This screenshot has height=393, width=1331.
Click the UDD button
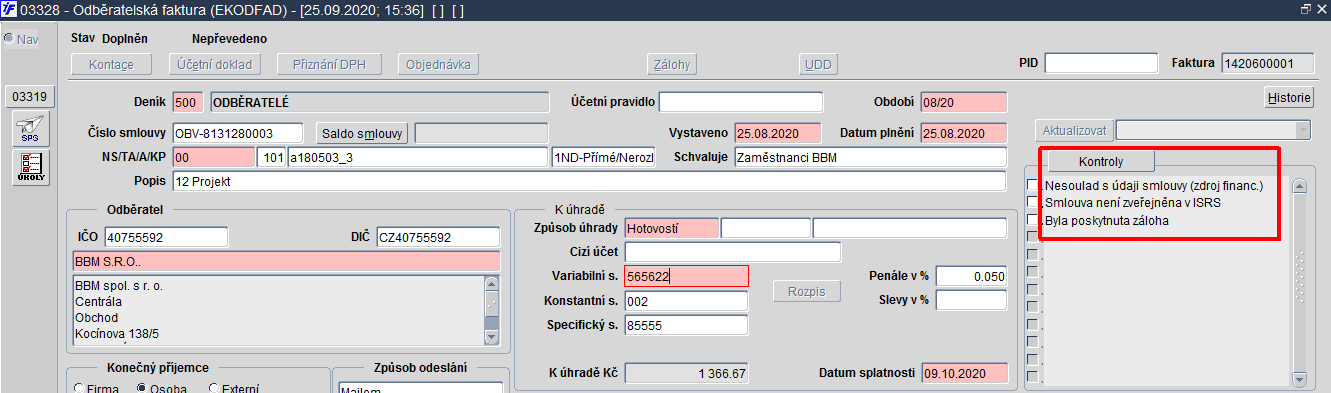click(x=817, y=64)
